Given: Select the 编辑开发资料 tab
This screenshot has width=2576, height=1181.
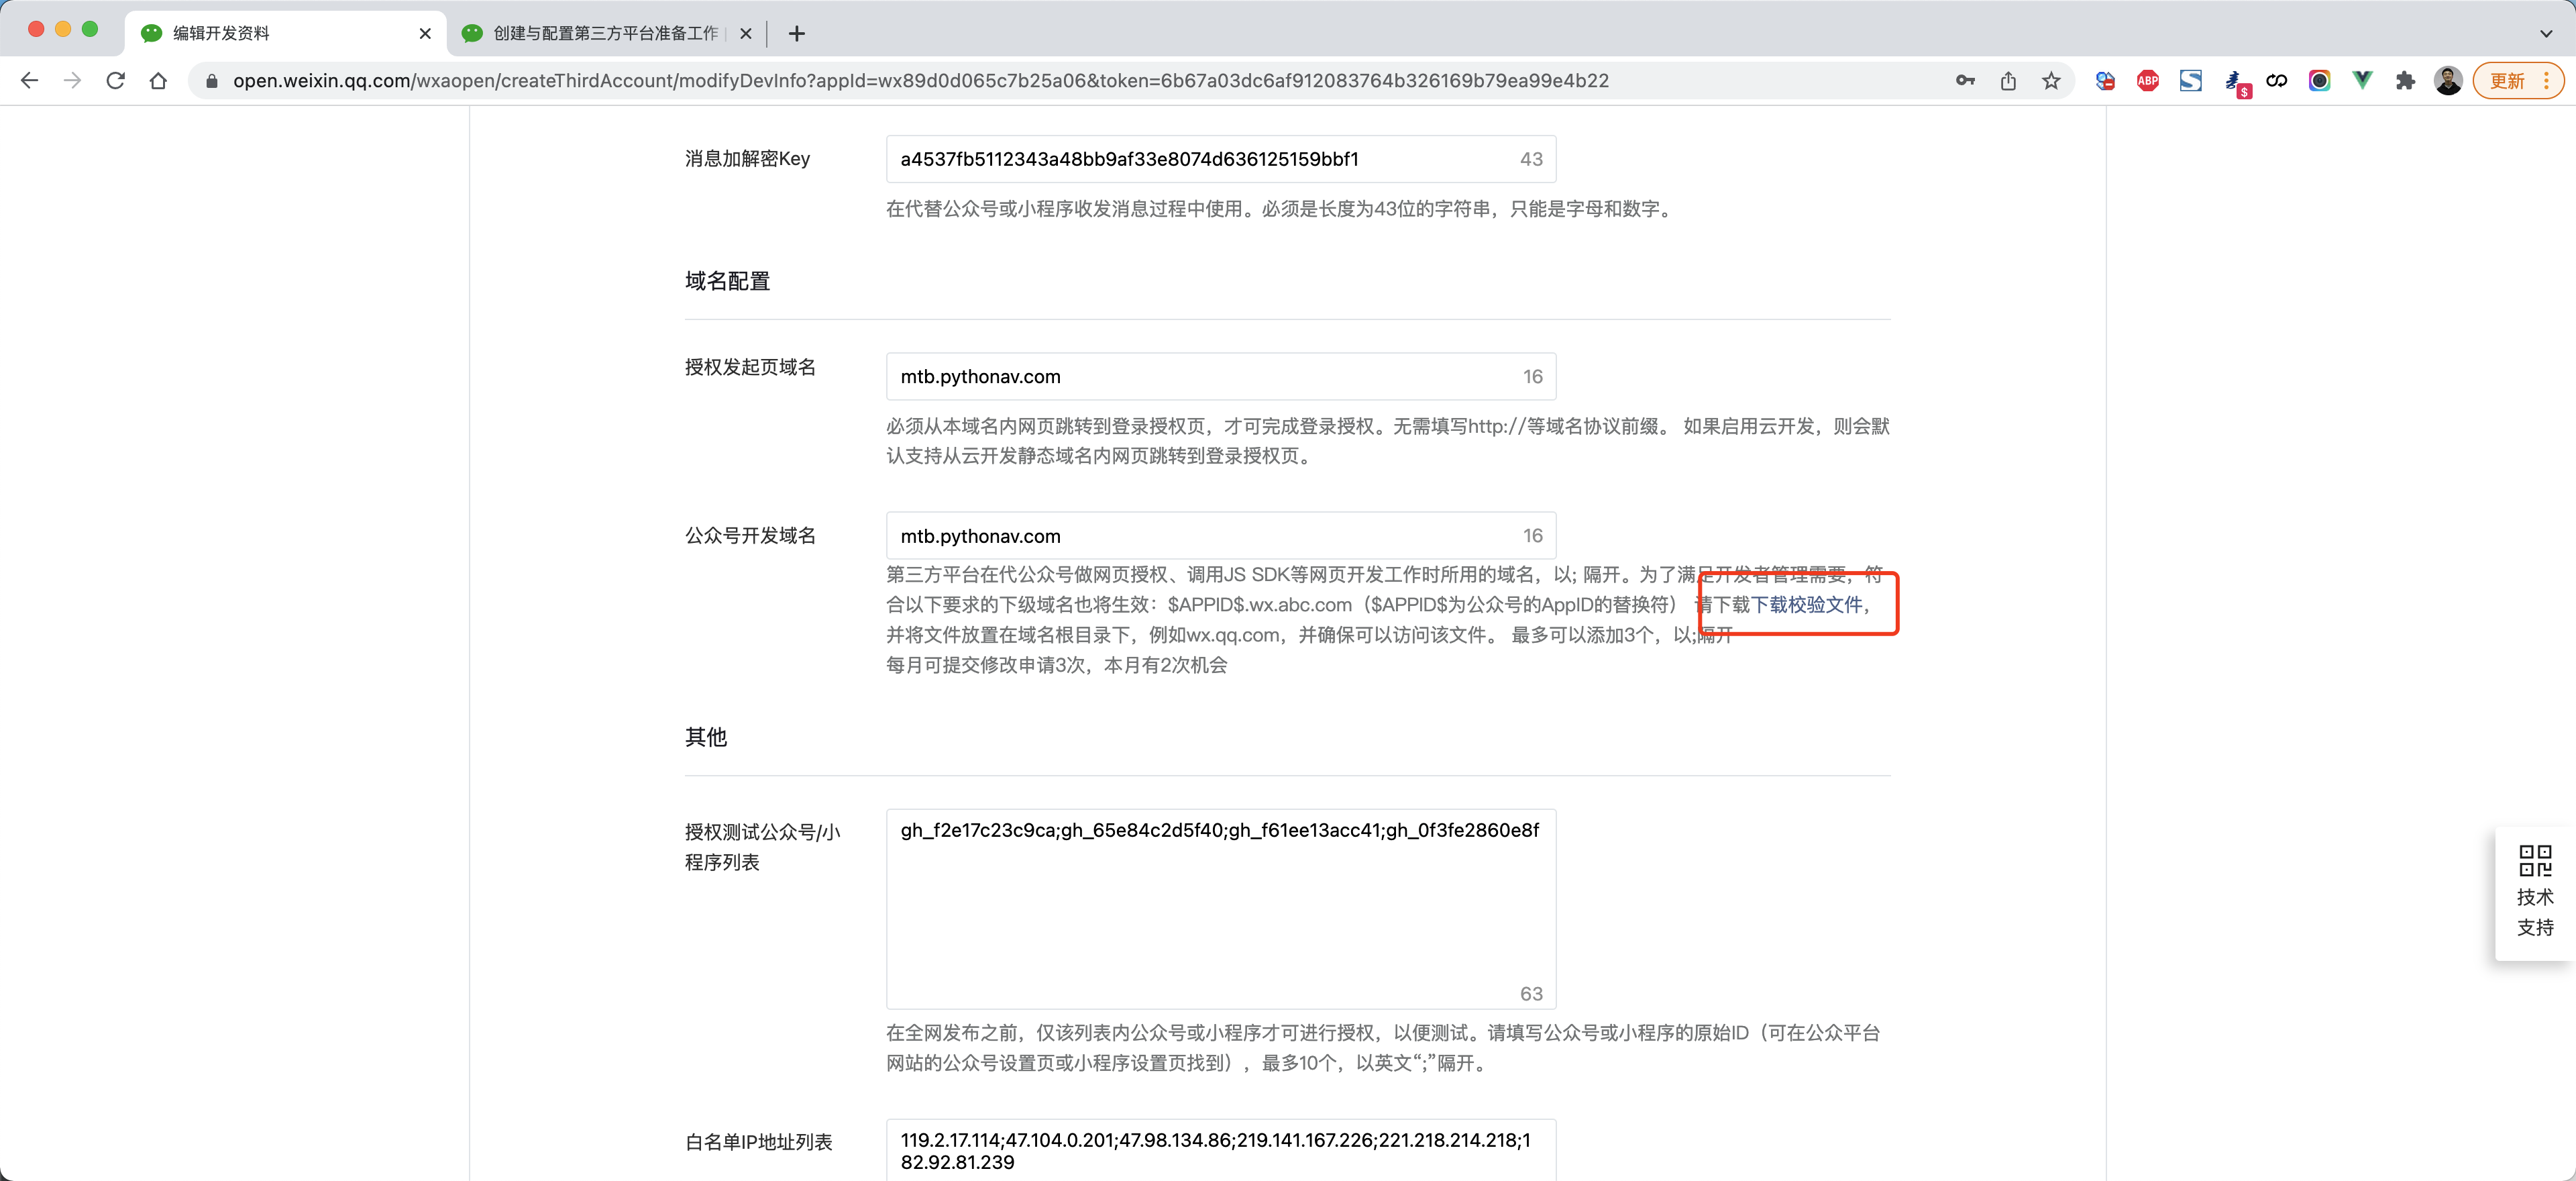Looking at the screenshot, I should [x=222, y=33].
